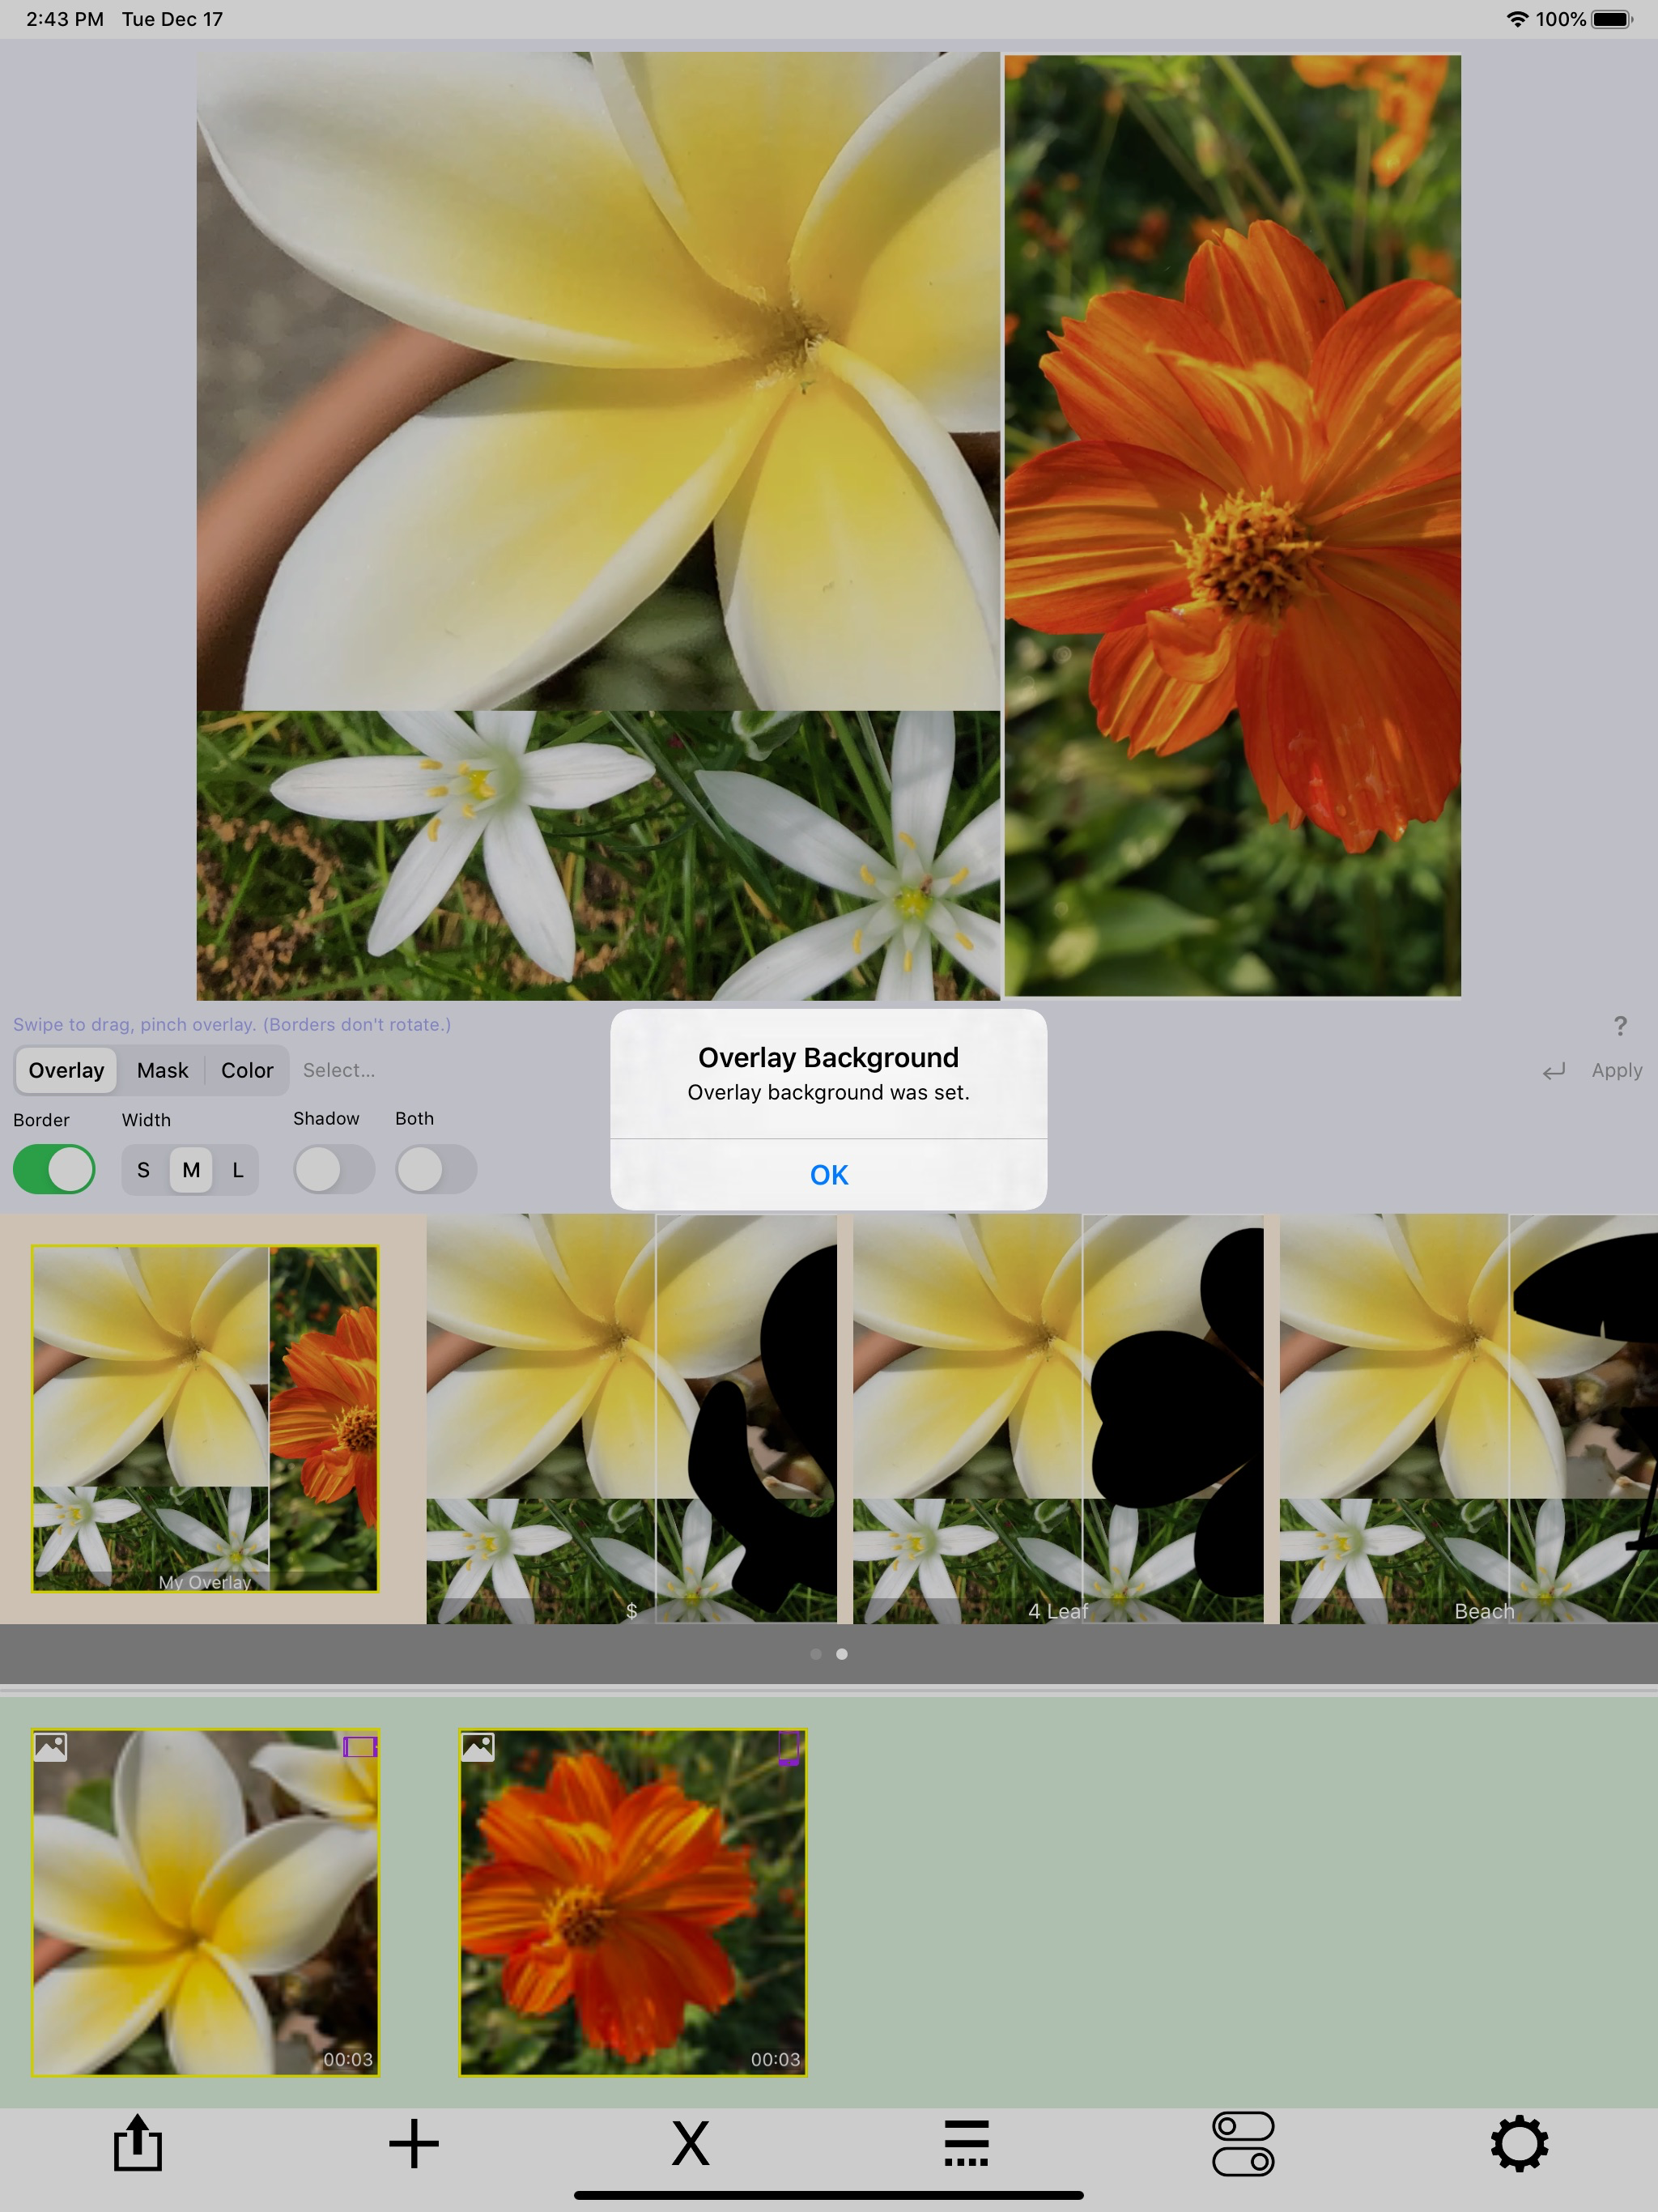Choose small S border width
This screenshot has width=1658, height=2212.
pyautogui.click(x=143, y=1170)
